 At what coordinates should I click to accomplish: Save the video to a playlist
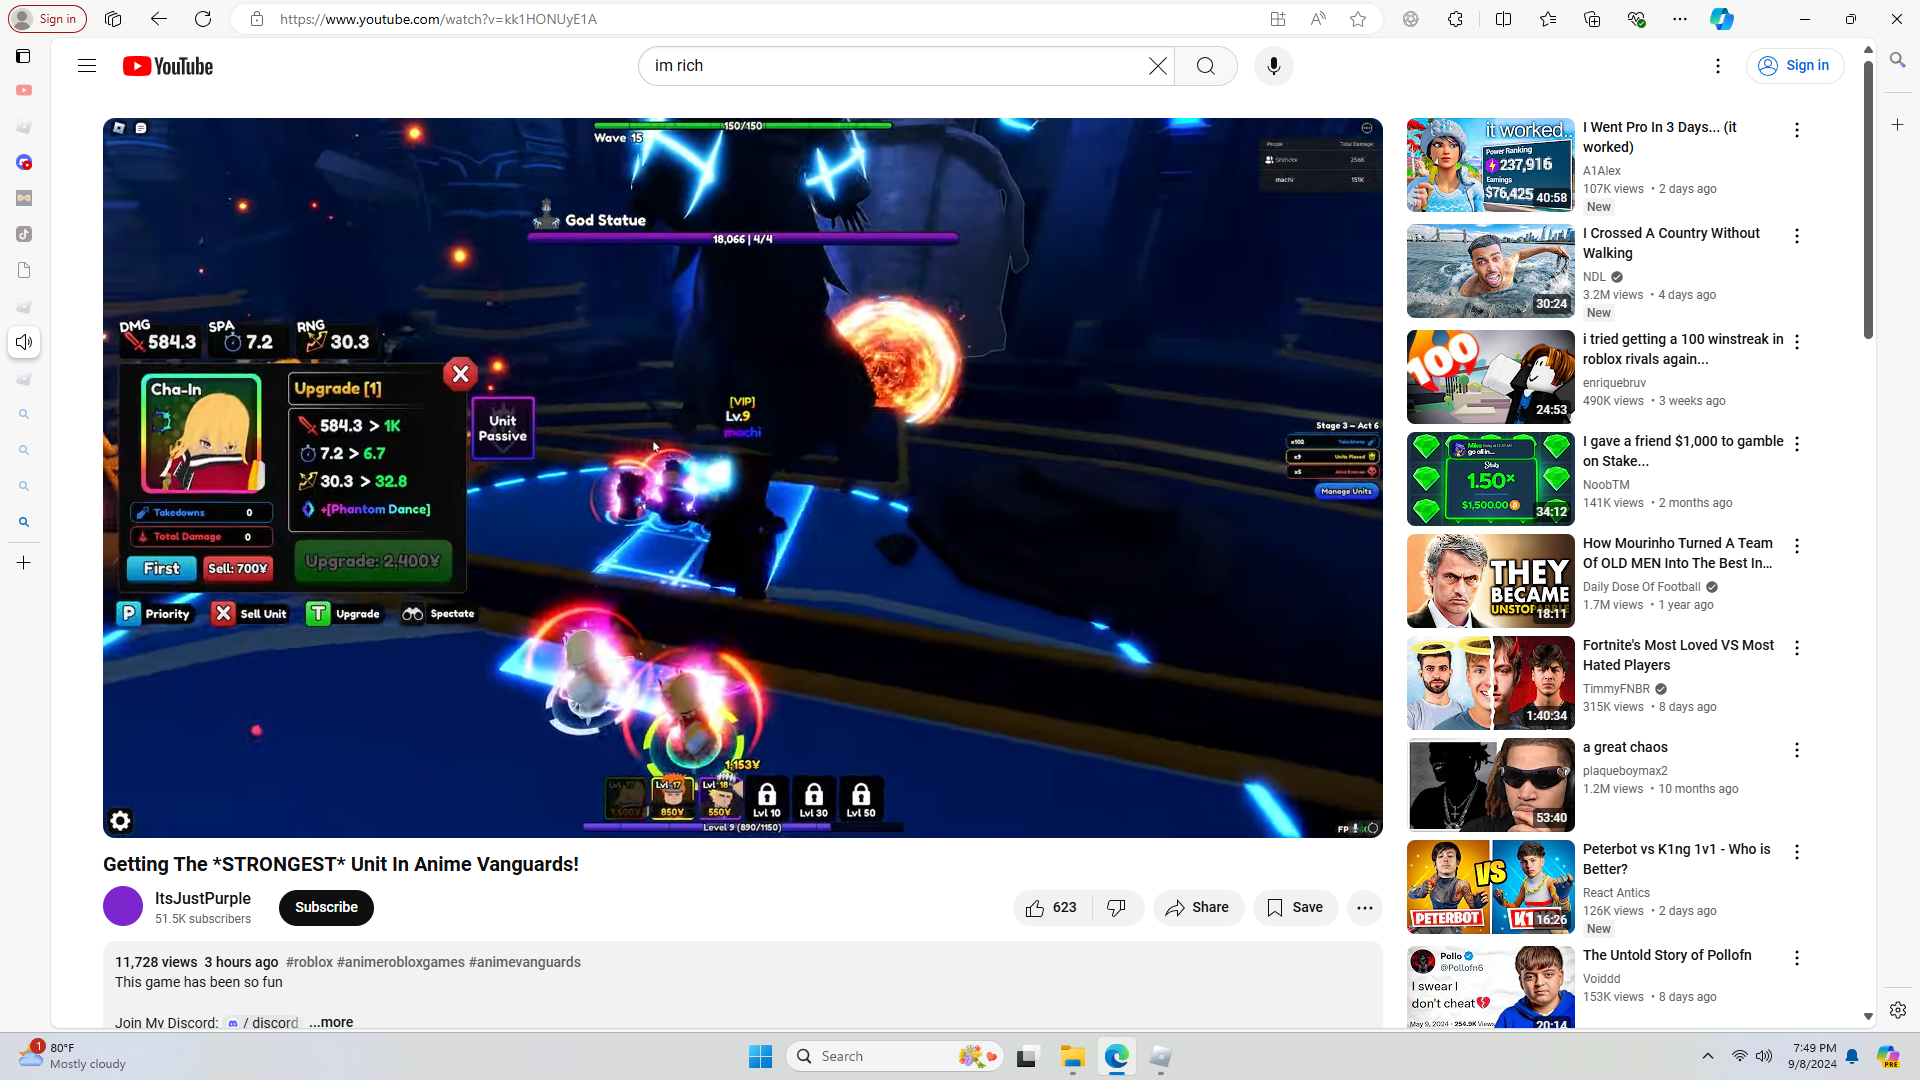point(1295,908)
